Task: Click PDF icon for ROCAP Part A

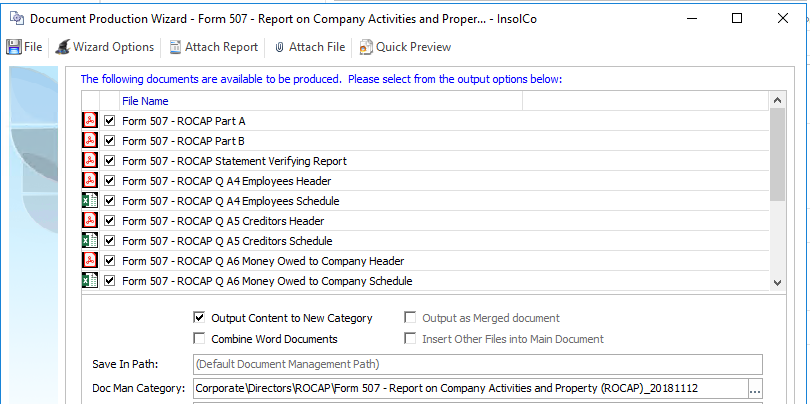Action: pos(90,121)
